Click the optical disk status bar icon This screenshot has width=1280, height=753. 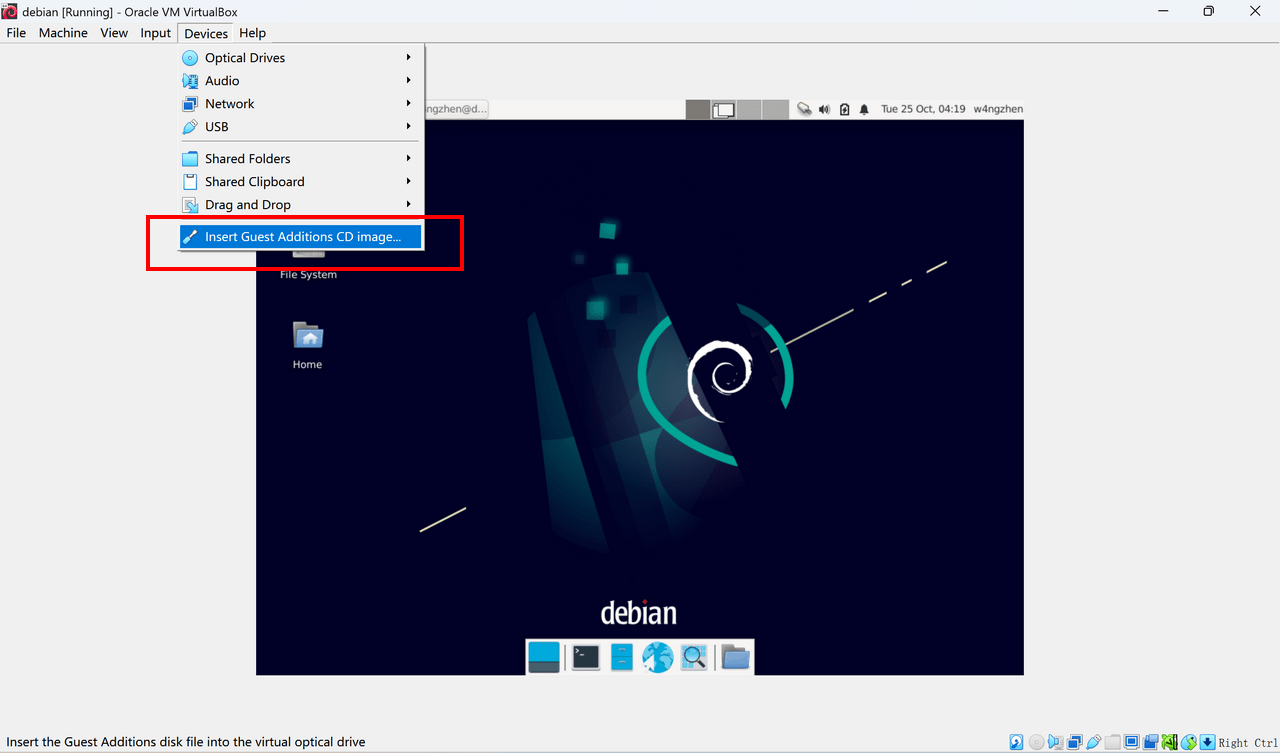[1037, 742]
